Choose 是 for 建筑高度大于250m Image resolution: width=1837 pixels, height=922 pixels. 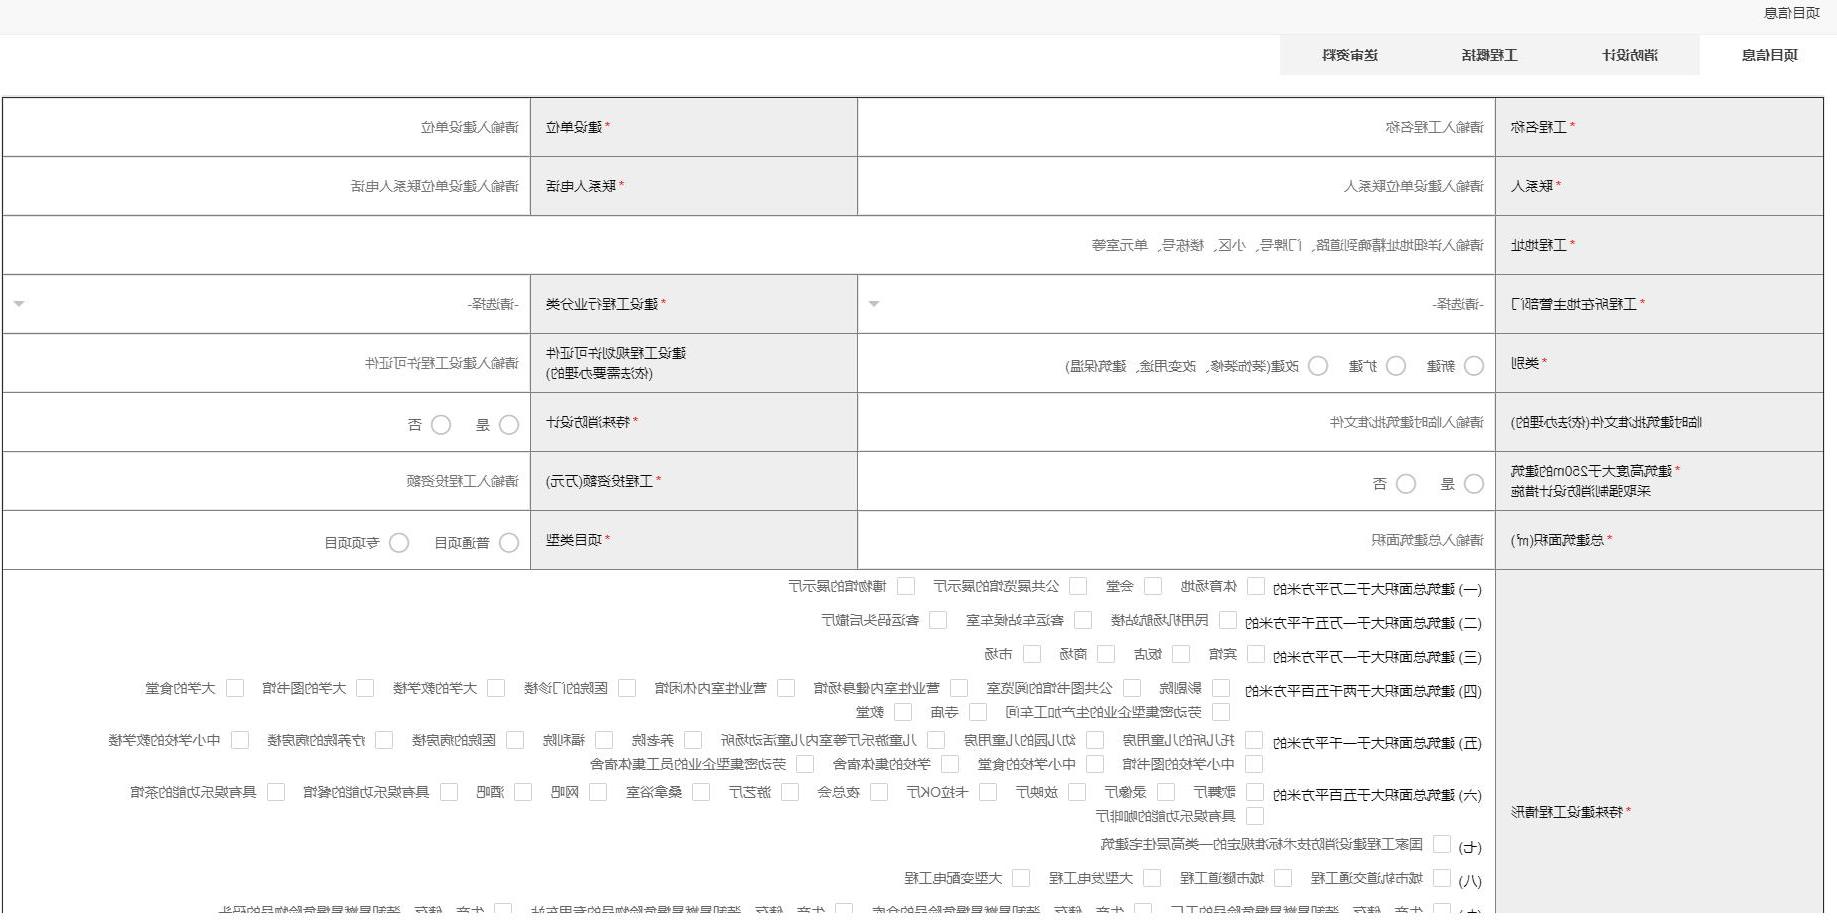pyautogui.click(x=1473, y=484)
